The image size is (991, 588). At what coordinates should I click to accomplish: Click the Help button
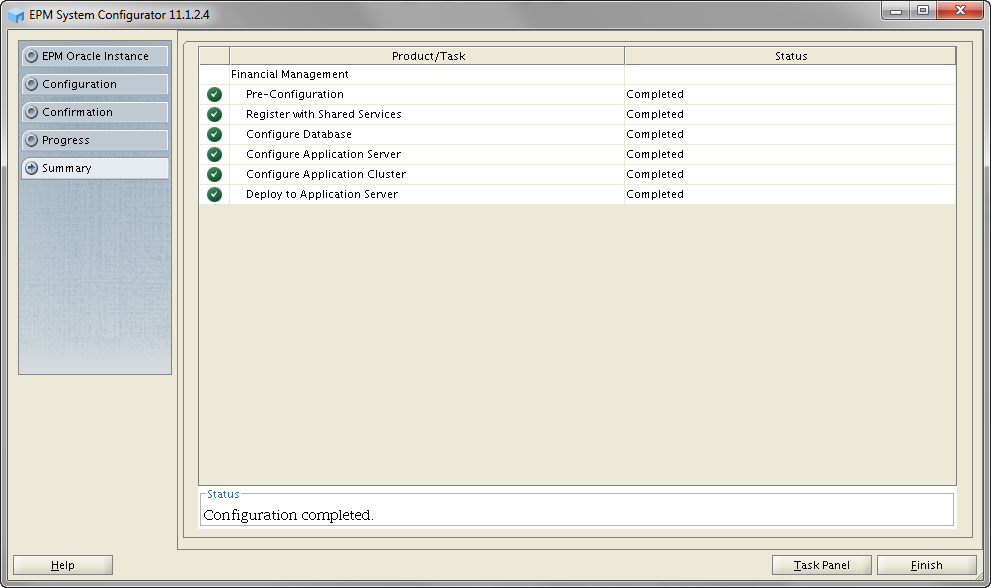(x=63, y=565)
